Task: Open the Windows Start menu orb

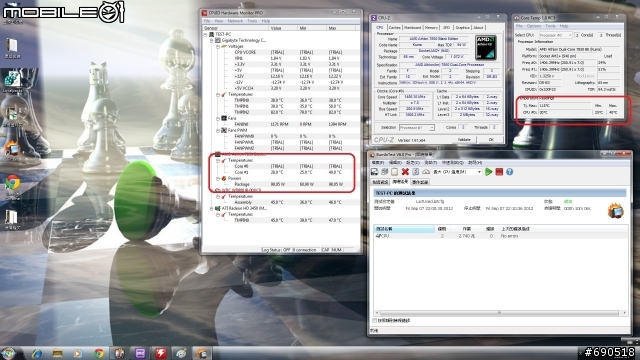Action: [8, 353]
